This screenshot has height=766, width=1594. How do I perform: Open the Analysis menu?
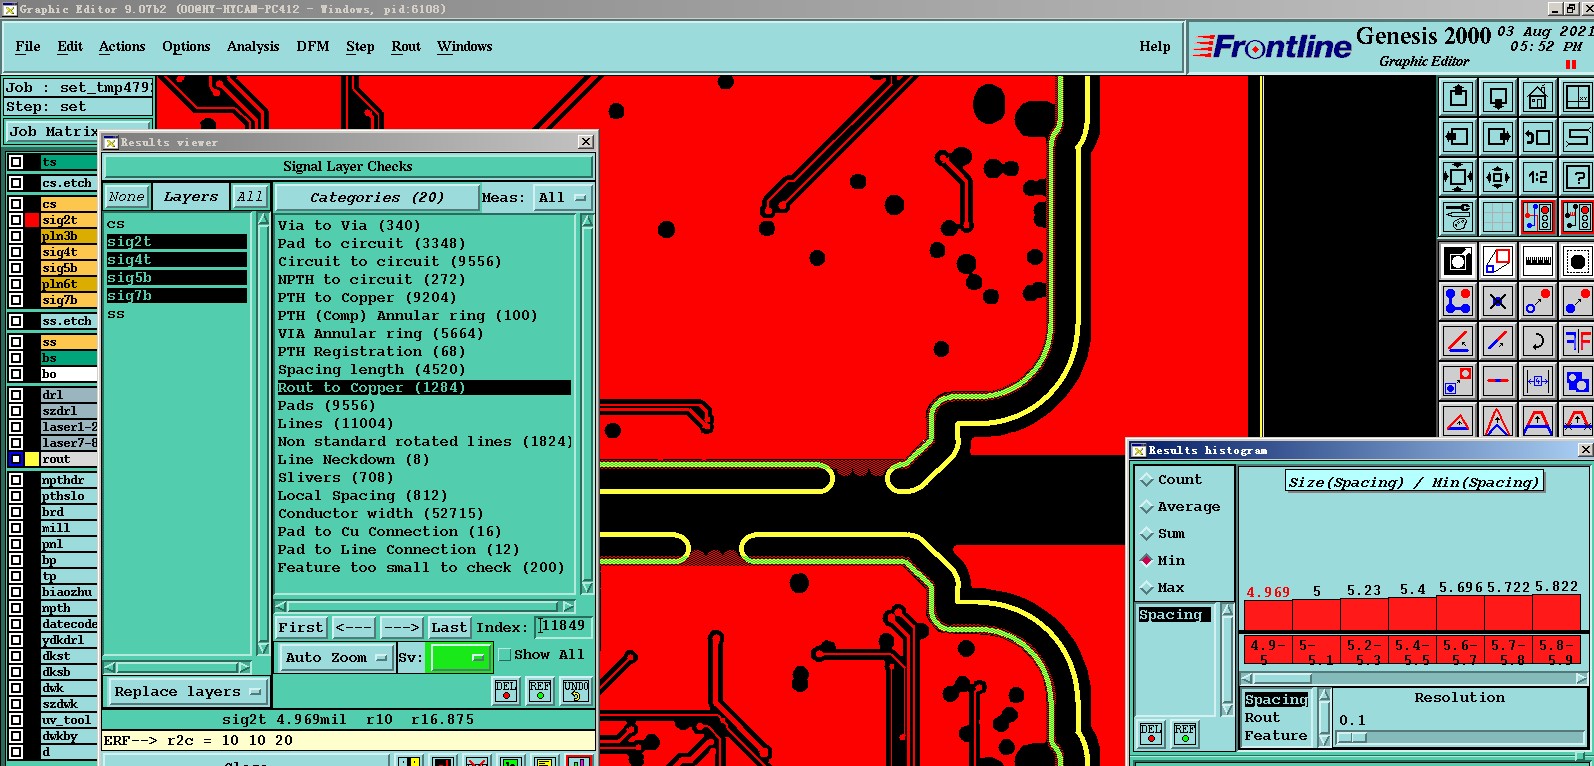(252, 46)
